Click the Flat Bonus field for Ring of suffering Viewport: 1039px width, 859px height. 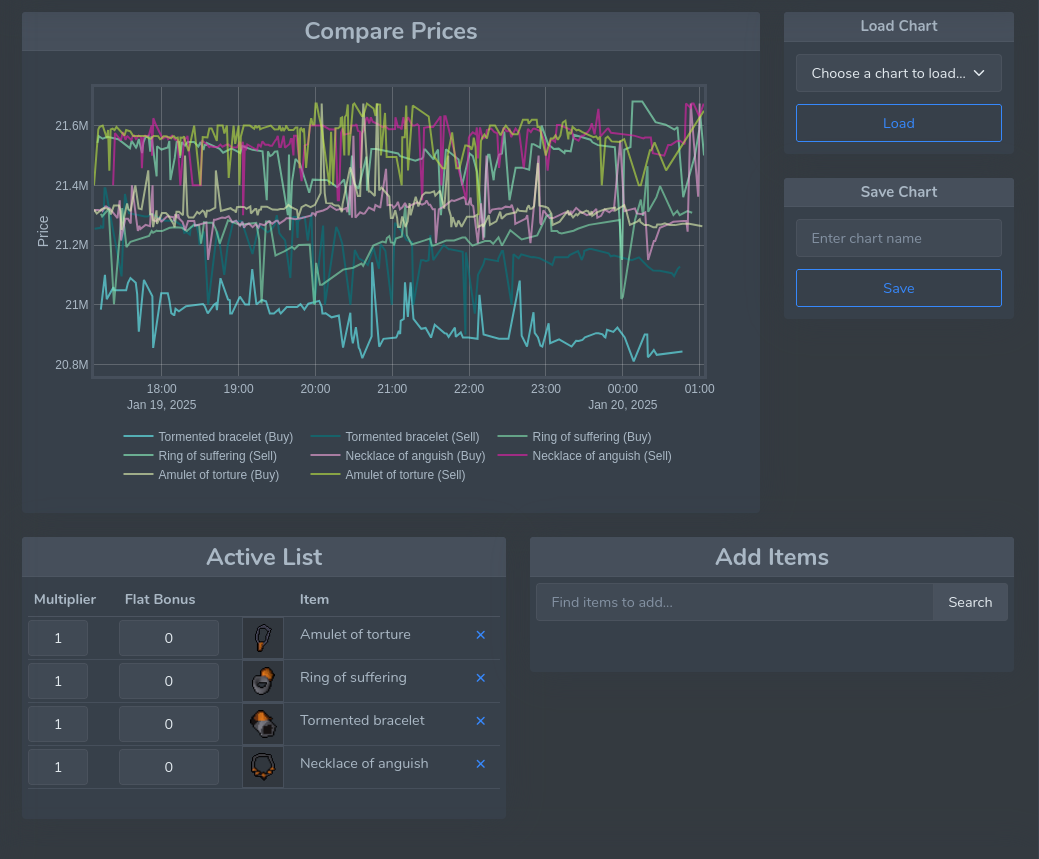coord(168,681)
